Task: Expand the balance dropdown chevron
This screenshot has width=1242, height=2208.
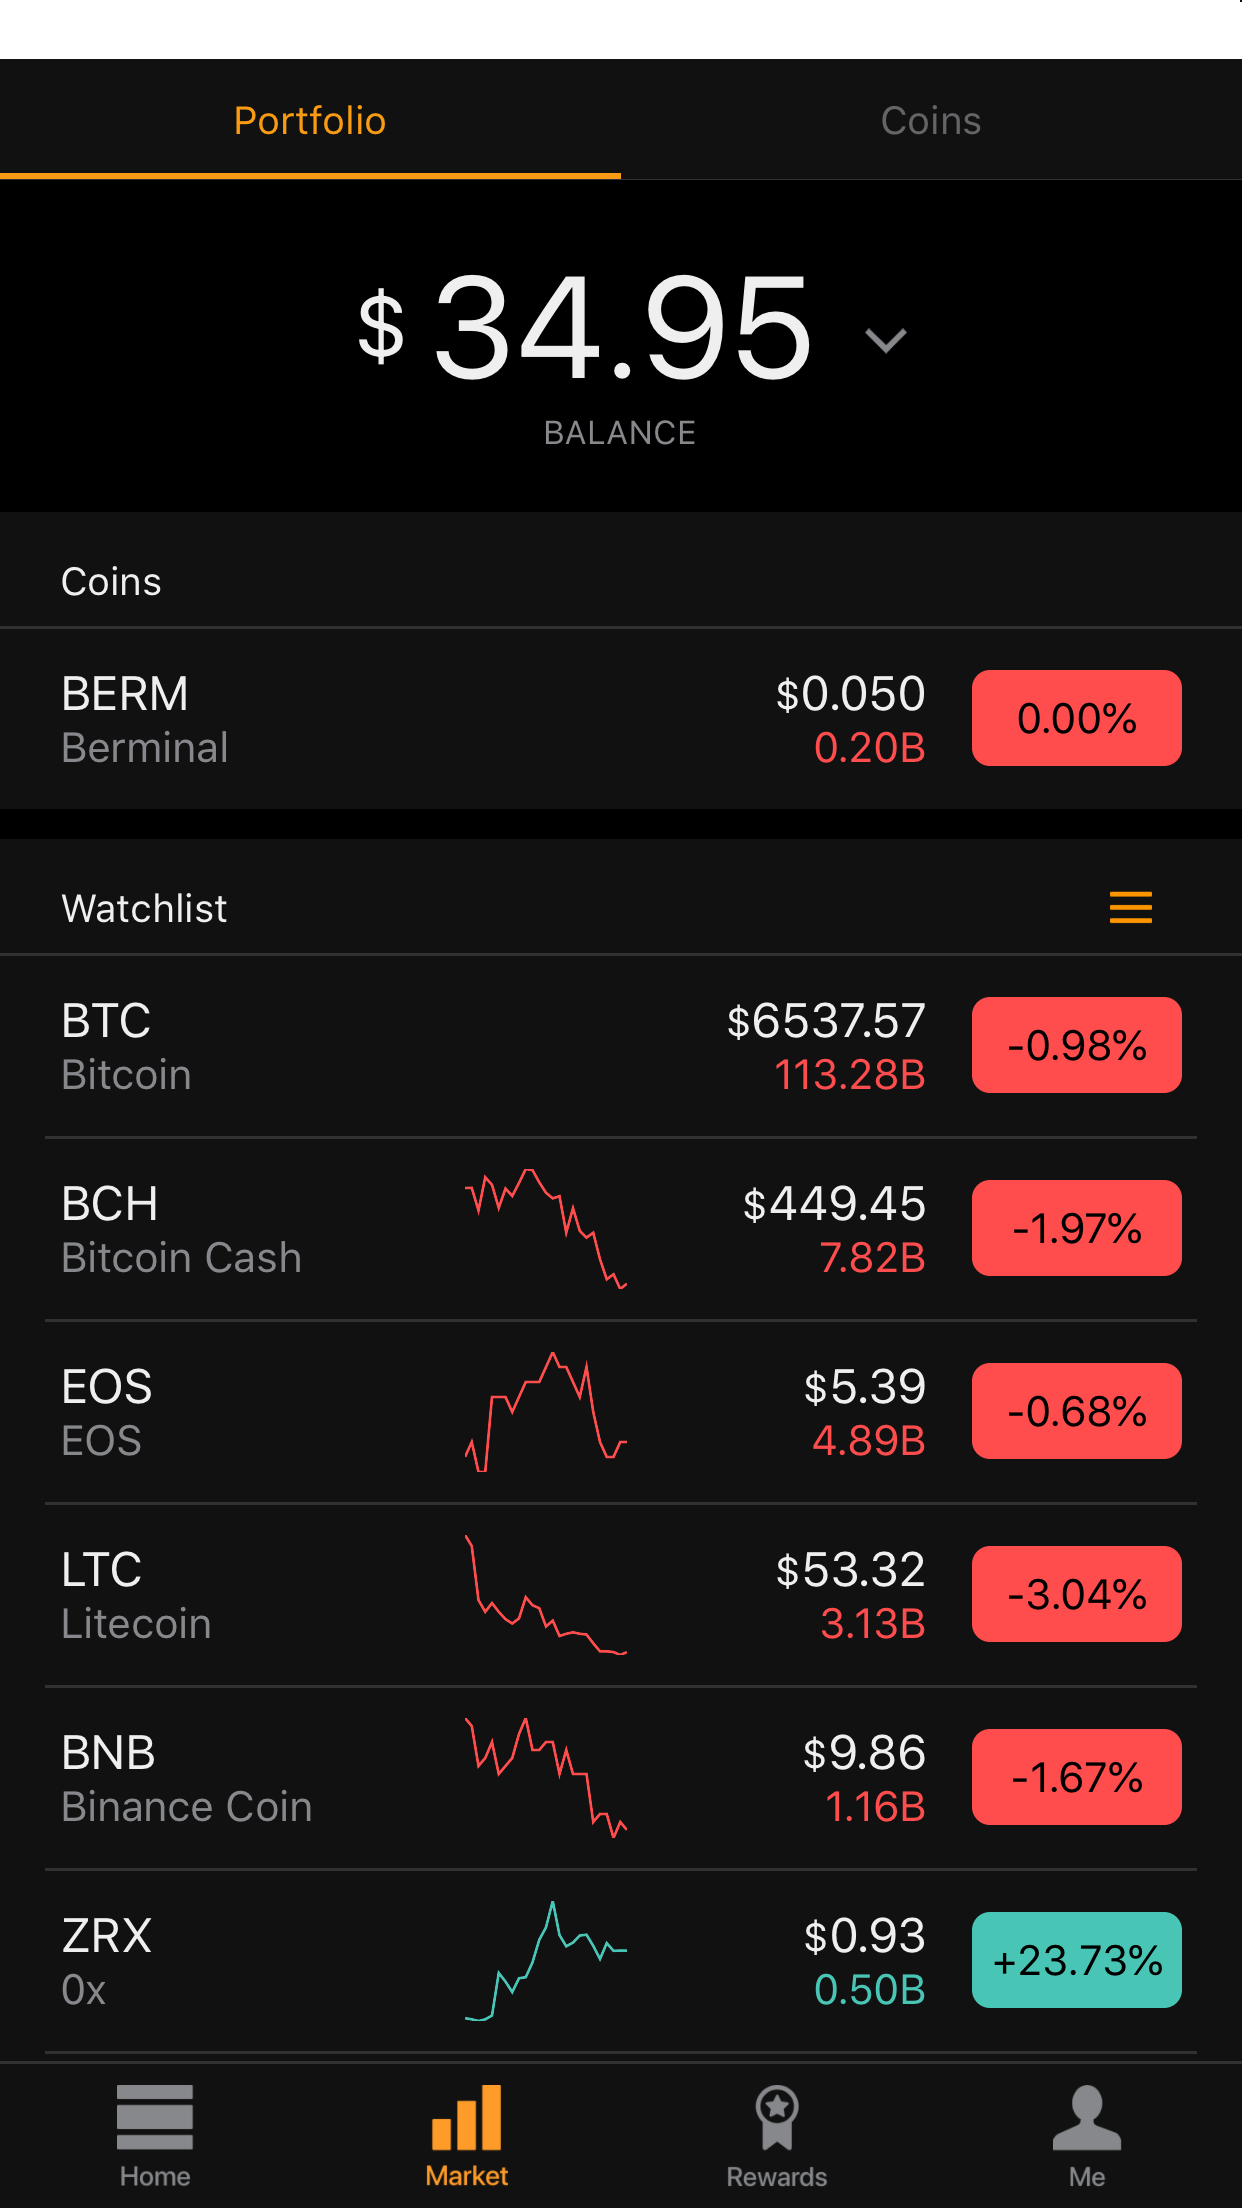Action: (886, 341)
